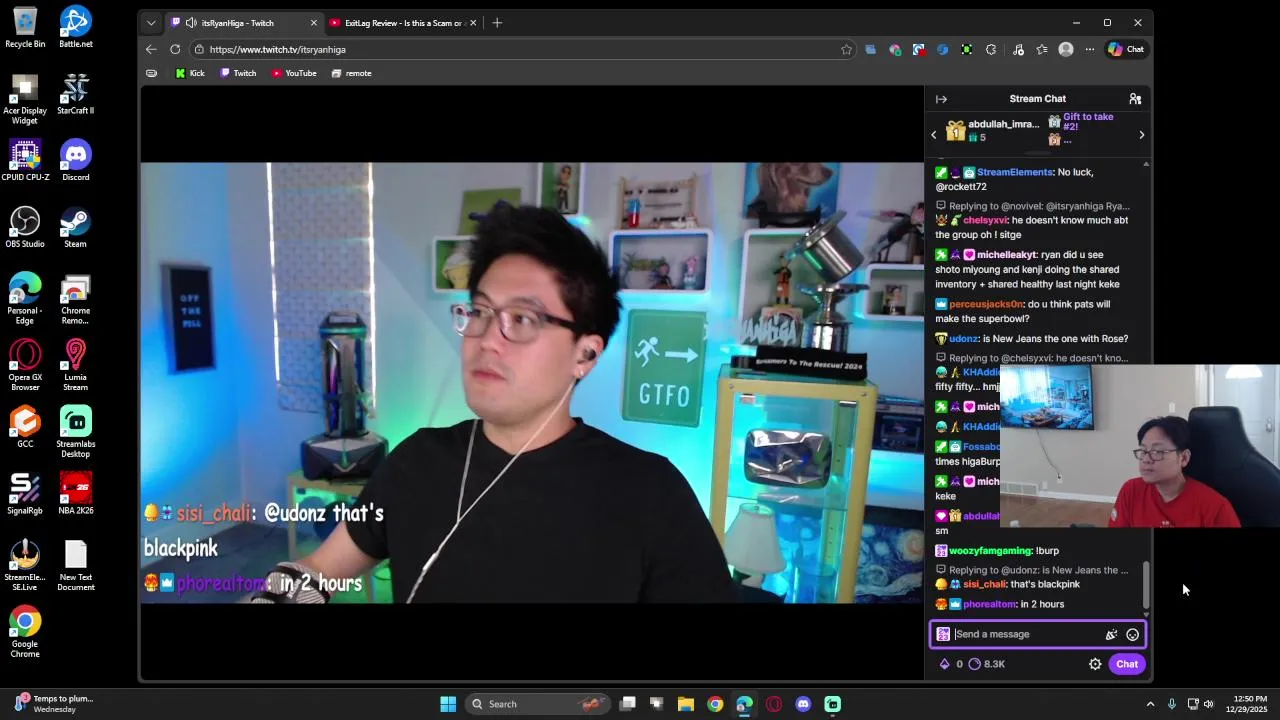This screenshot has height=720, width=1280.
Task: Send message with the Chat button
Action: pyautogui.click(x=1127, y=664)
